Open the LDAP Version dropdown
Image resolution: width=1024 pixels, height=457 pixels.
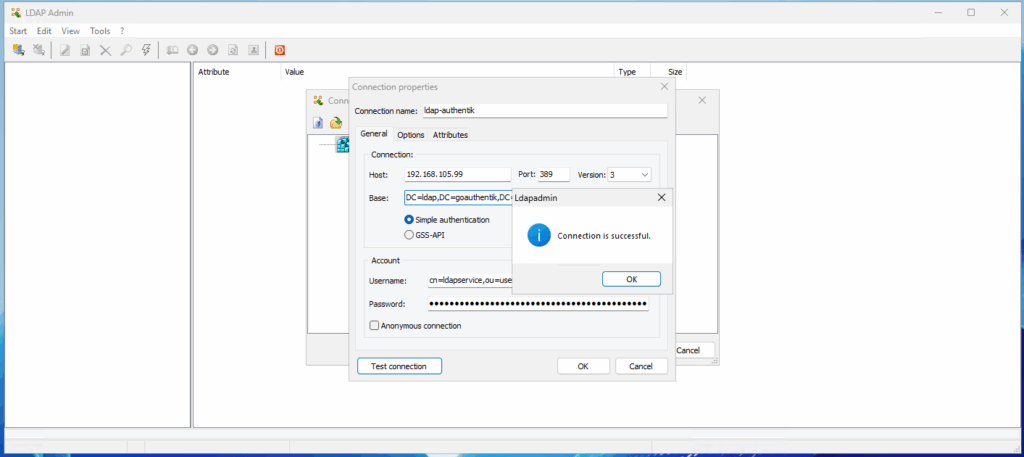click(x=644, y=174)
